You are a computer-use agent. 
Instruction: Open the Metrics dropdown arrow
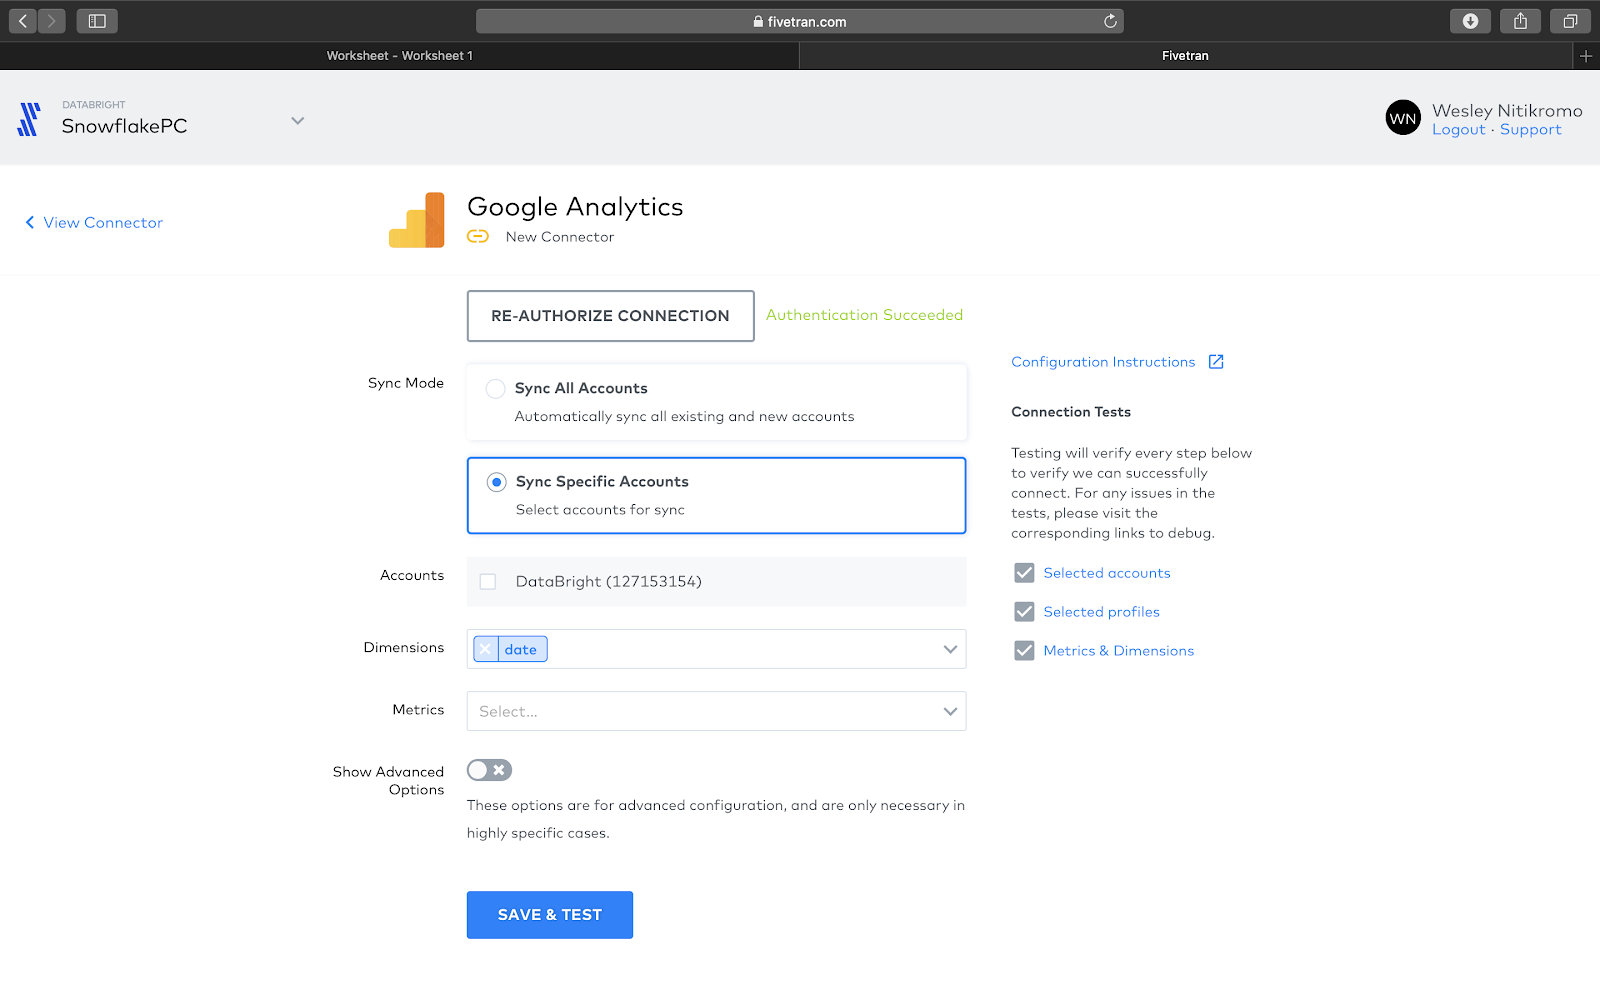click(950, 711)
